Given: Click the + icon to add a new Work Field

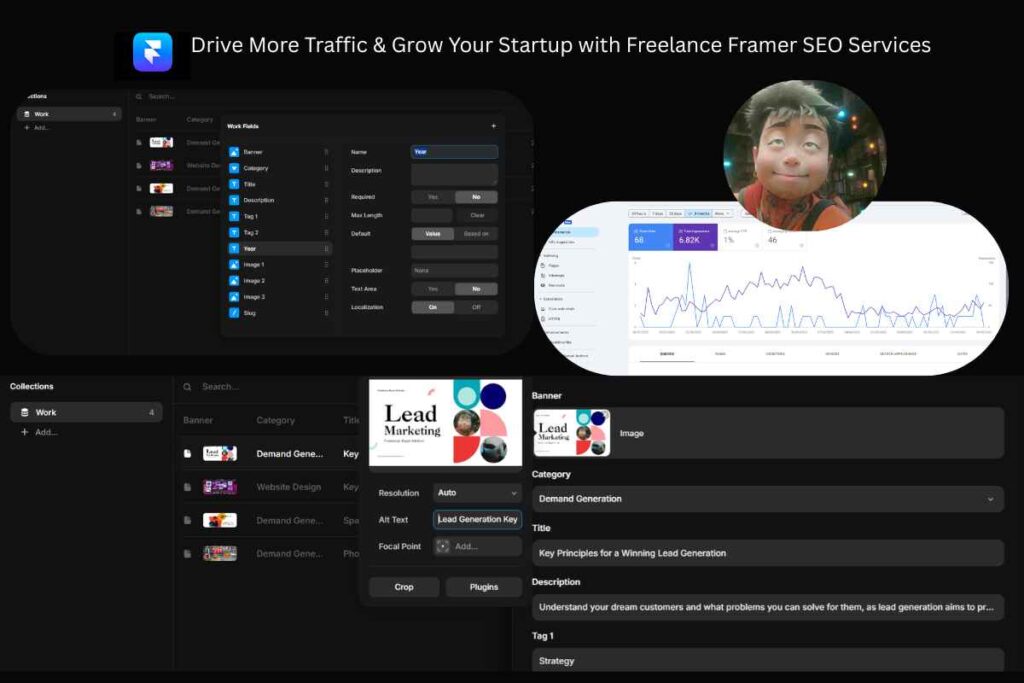Looking at the screenshot, I should 495,124.
